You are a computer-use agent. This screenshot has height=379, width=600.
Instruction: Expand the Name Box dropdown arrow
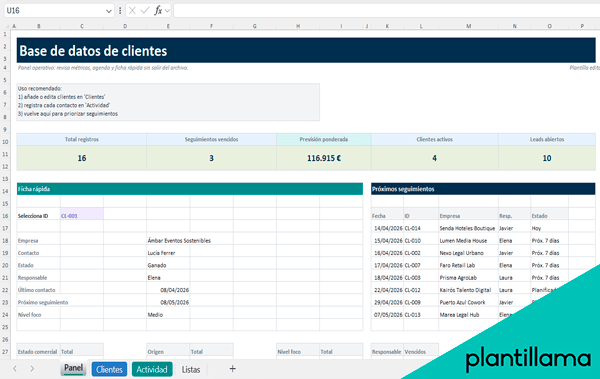pyautogui.click(x=109, y=11)
